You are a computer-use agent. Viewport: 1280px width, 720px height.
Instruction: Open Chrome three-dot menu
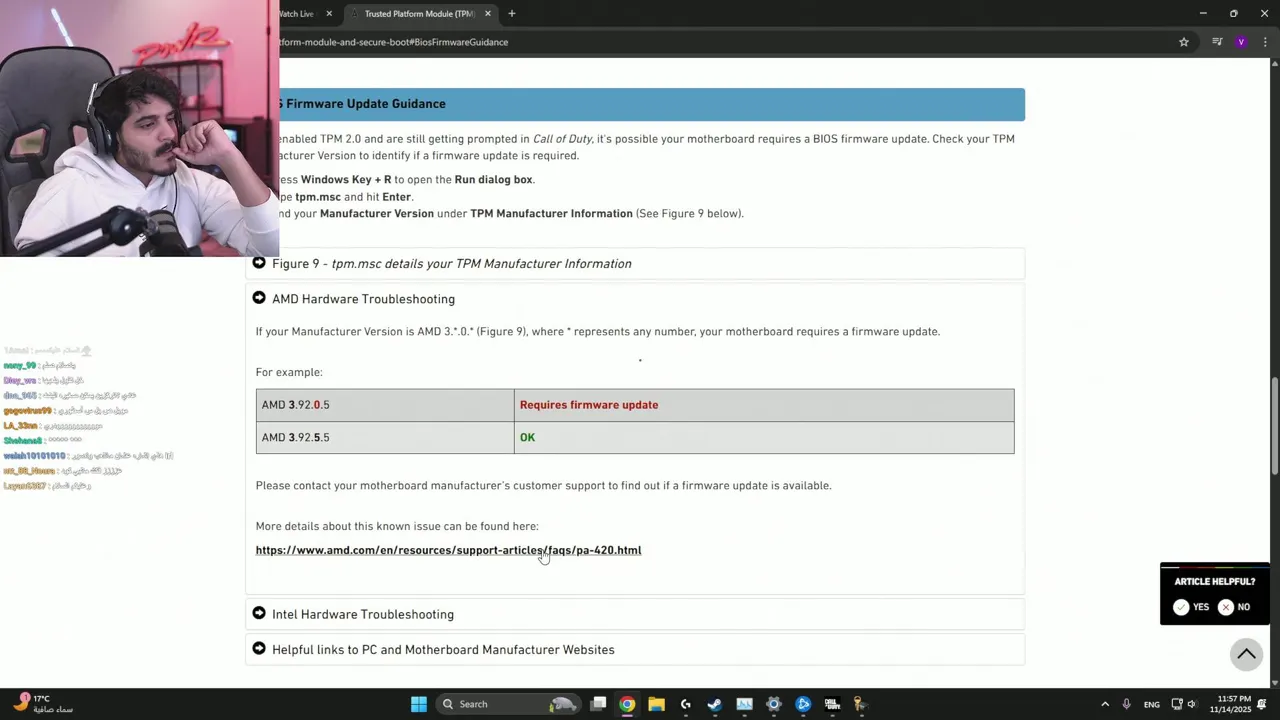(x=1265, y=42)
